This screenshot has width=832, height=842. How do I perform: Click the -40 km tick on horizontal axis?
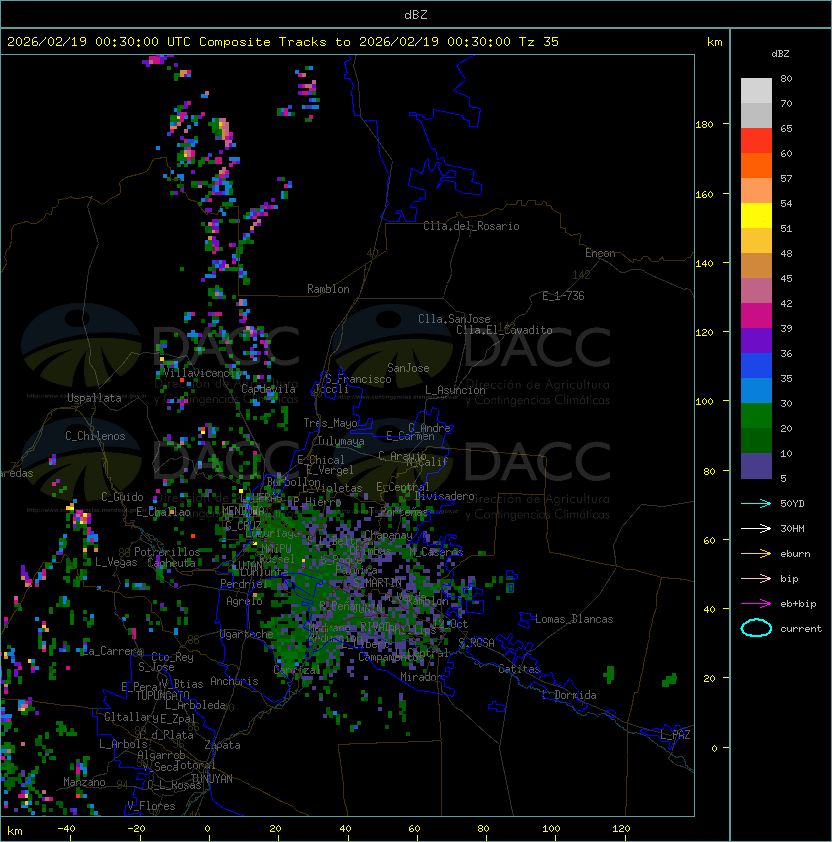click(66, 829)
